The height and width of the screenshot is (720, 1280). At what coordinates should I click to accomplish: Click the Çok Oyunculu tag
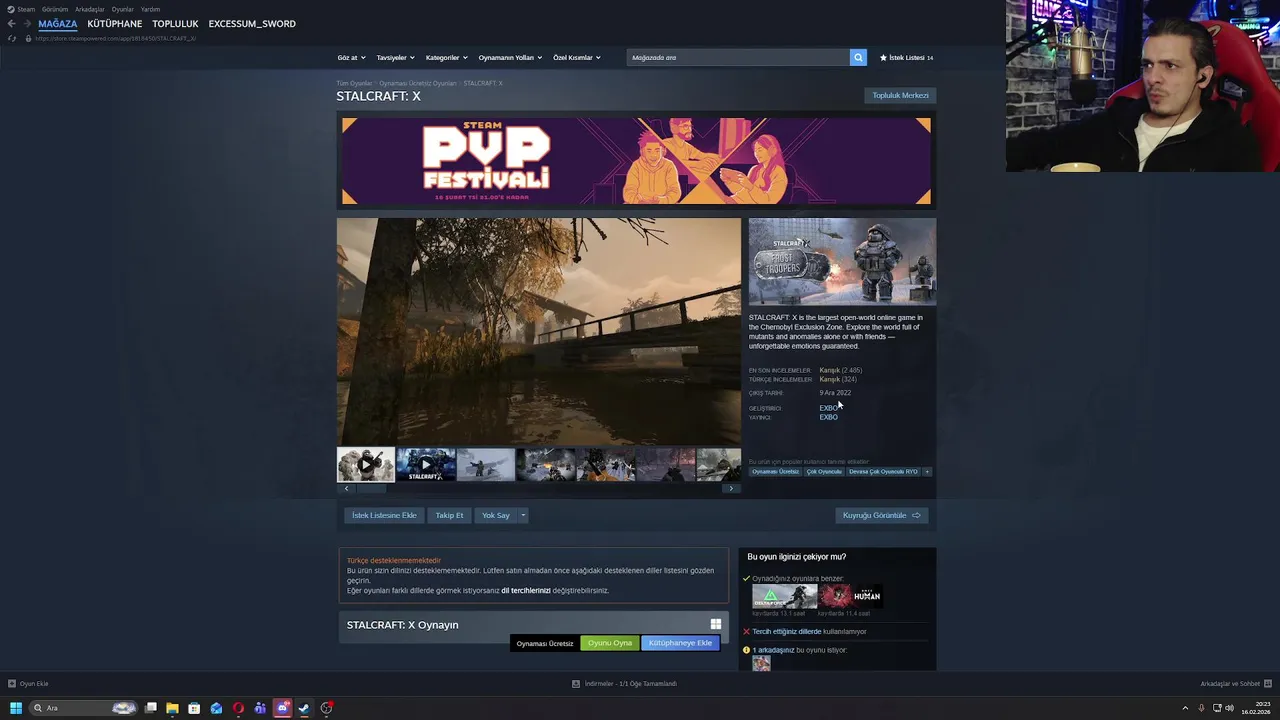click(824, 471)
